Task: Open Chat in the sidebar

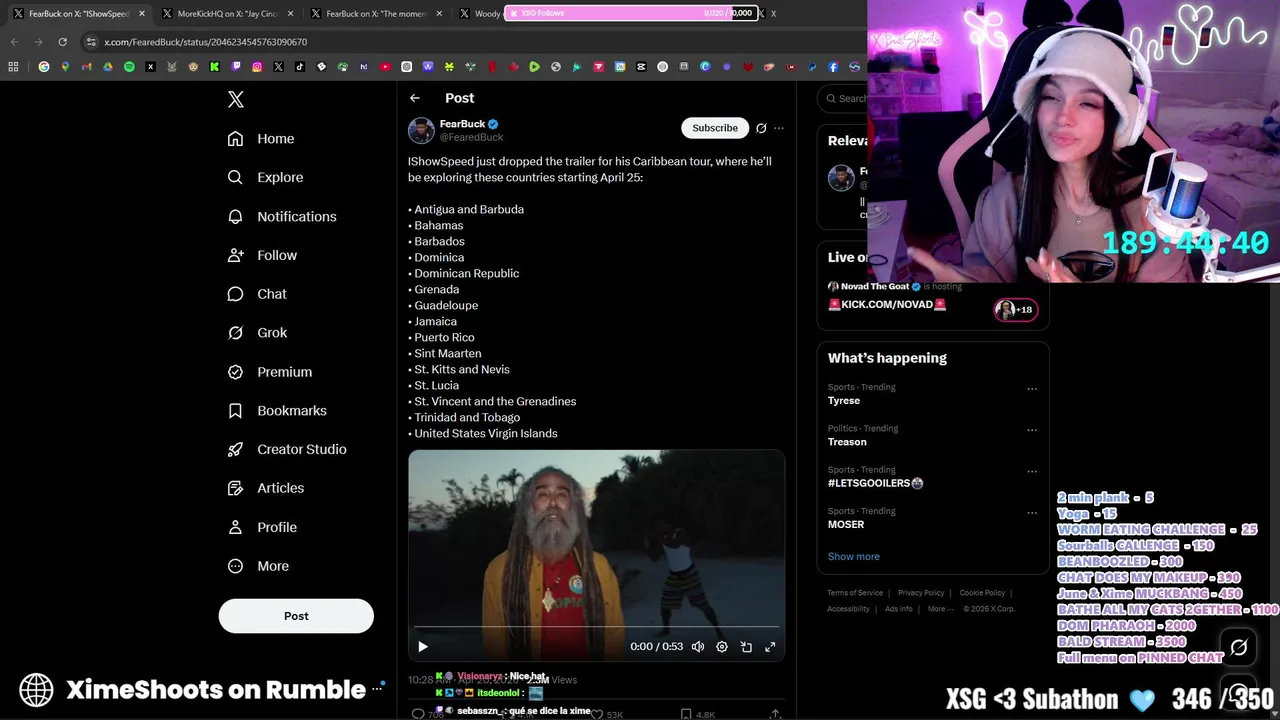Action: click(x=257, y=294)
